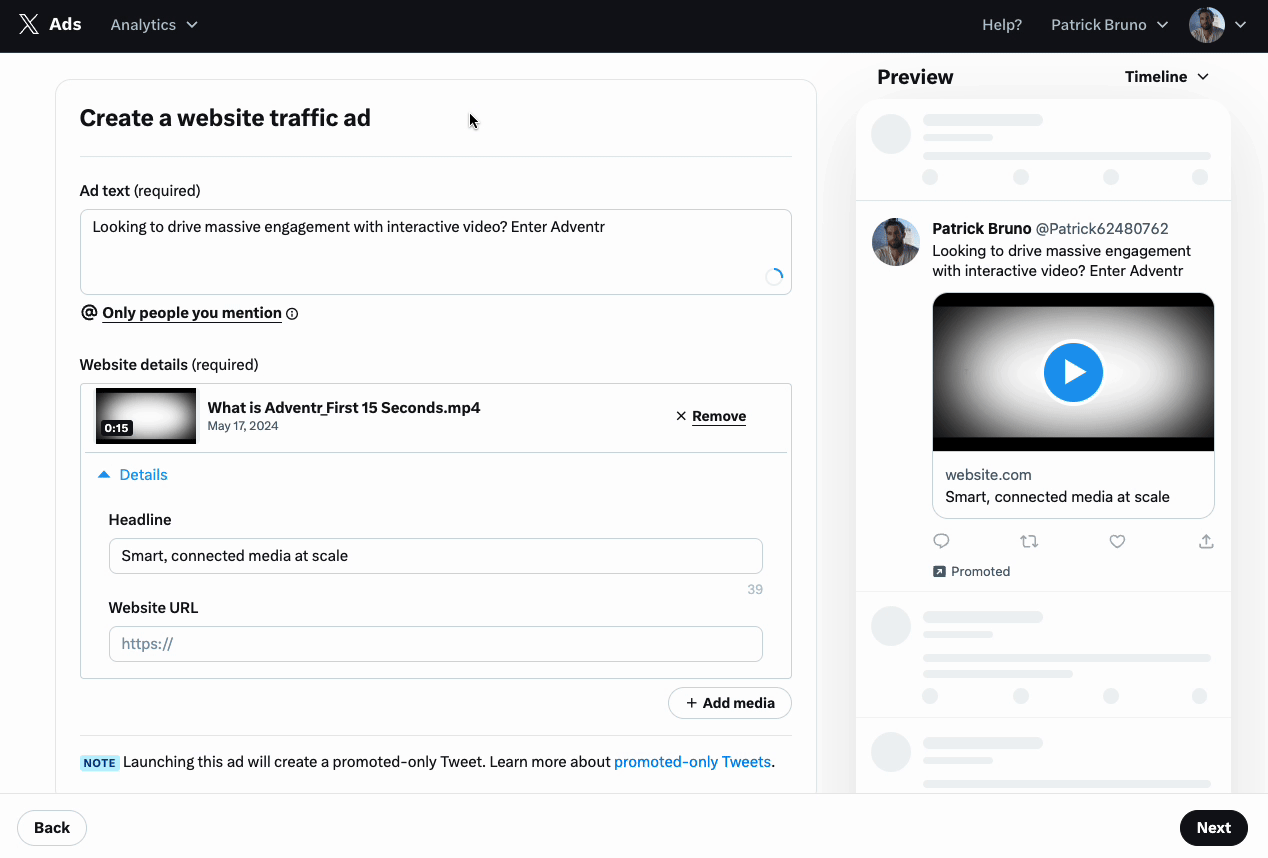
Task: Click the share icon in preview tweet
Action: [1206, 541]
